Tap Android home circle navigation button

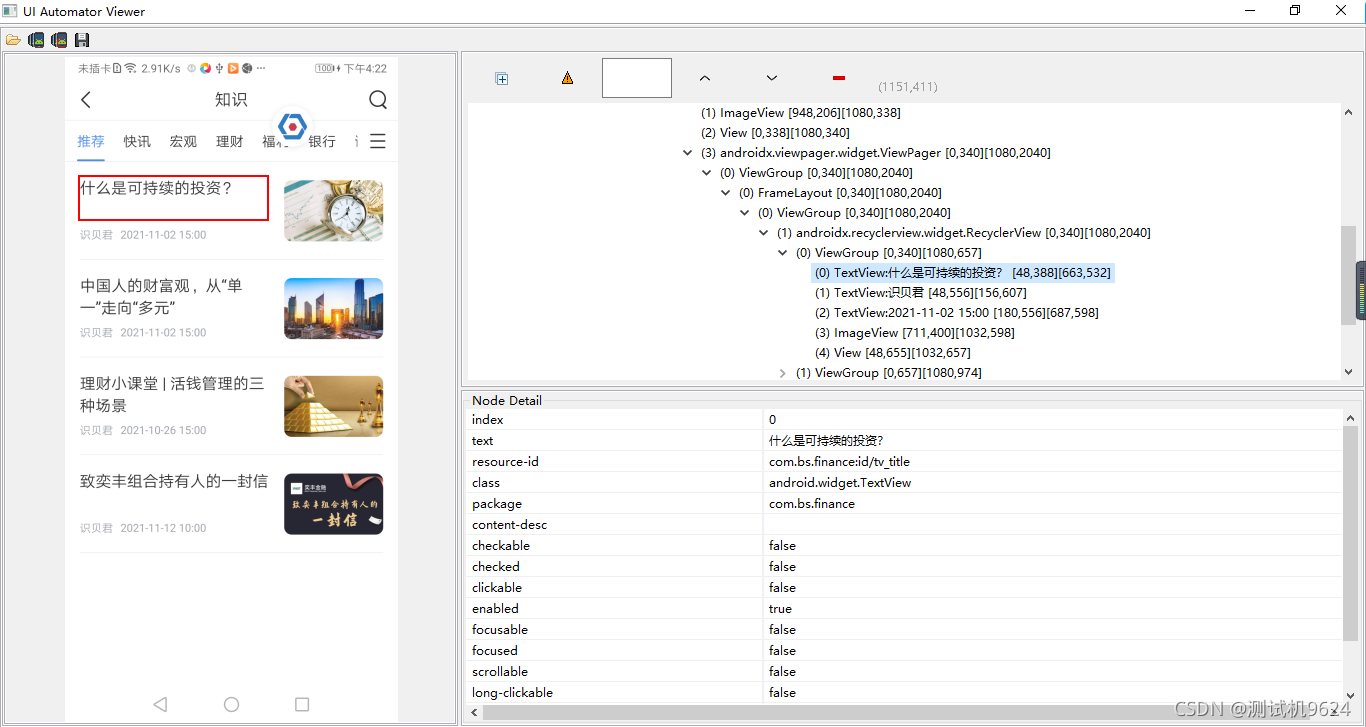[x=231, y=704]
